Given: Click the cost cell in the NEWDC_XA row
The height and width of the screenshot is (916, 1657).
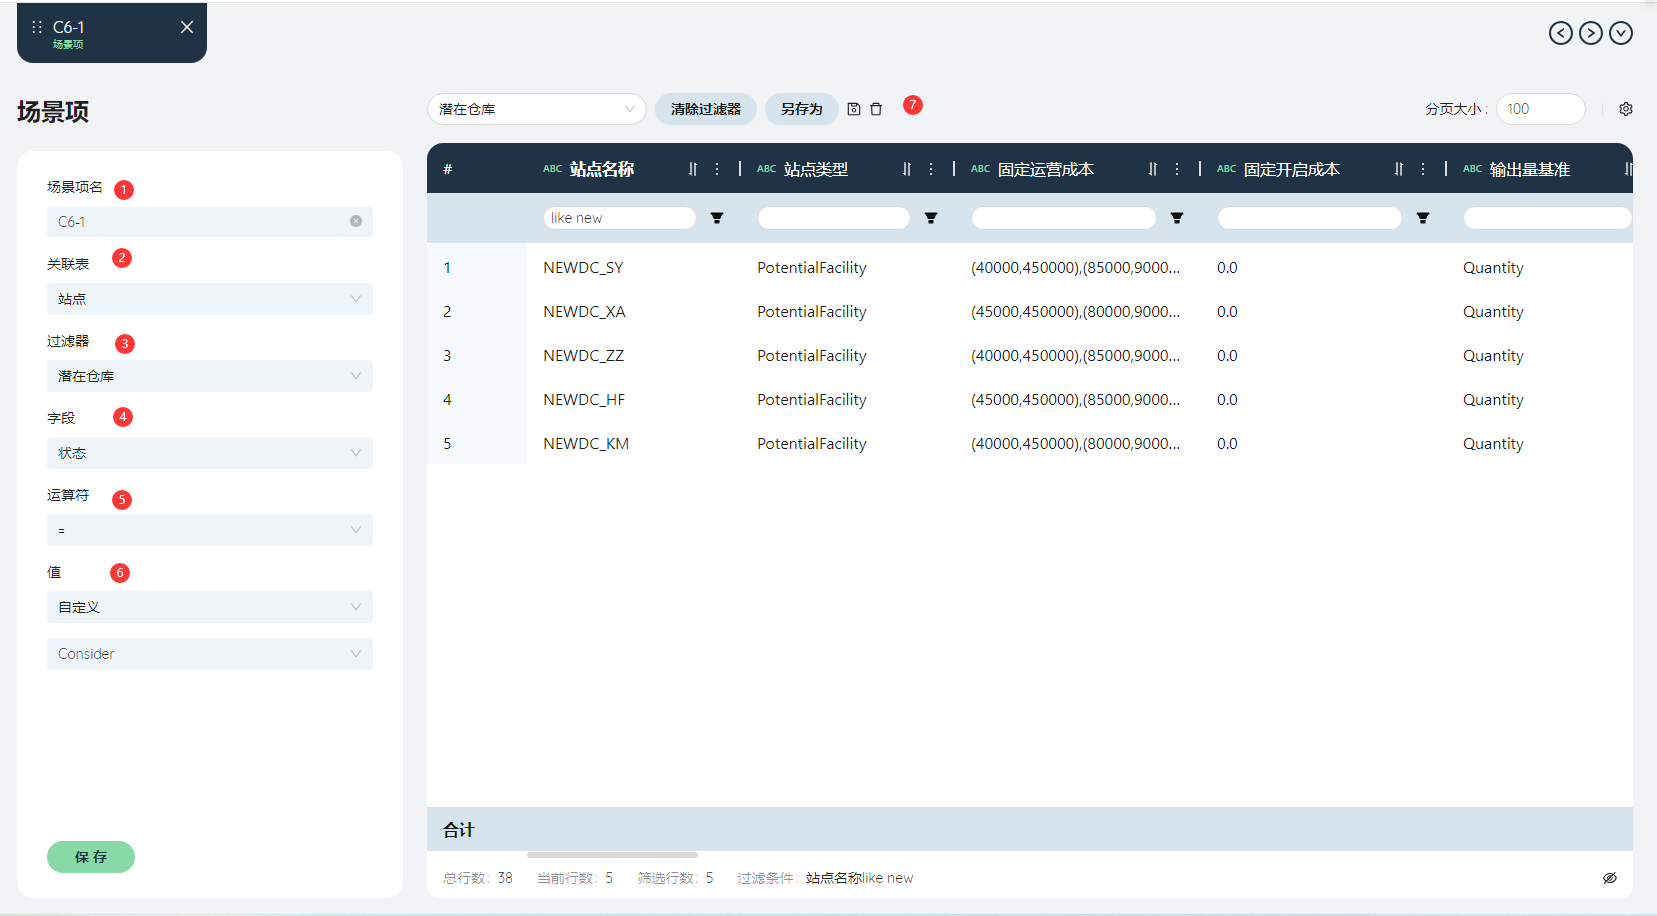Looking at the screenshot, I should click(1075, 312).
